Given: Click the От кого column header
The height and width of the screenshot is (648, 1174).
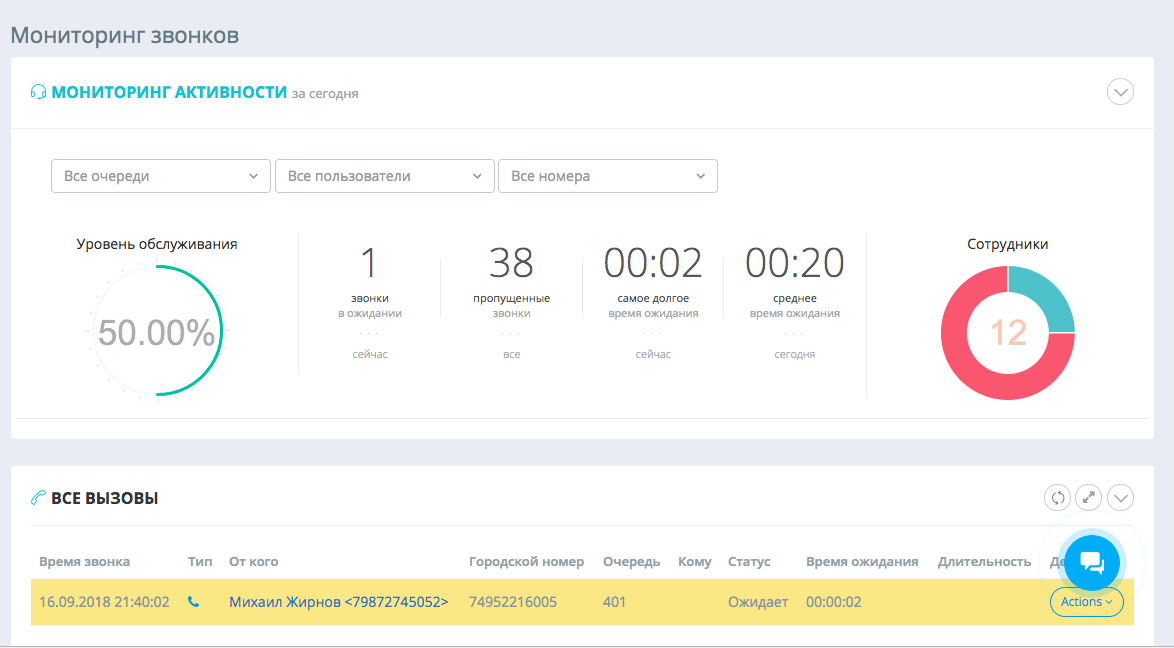Looking at the screenshot, I should click(254, 562).
